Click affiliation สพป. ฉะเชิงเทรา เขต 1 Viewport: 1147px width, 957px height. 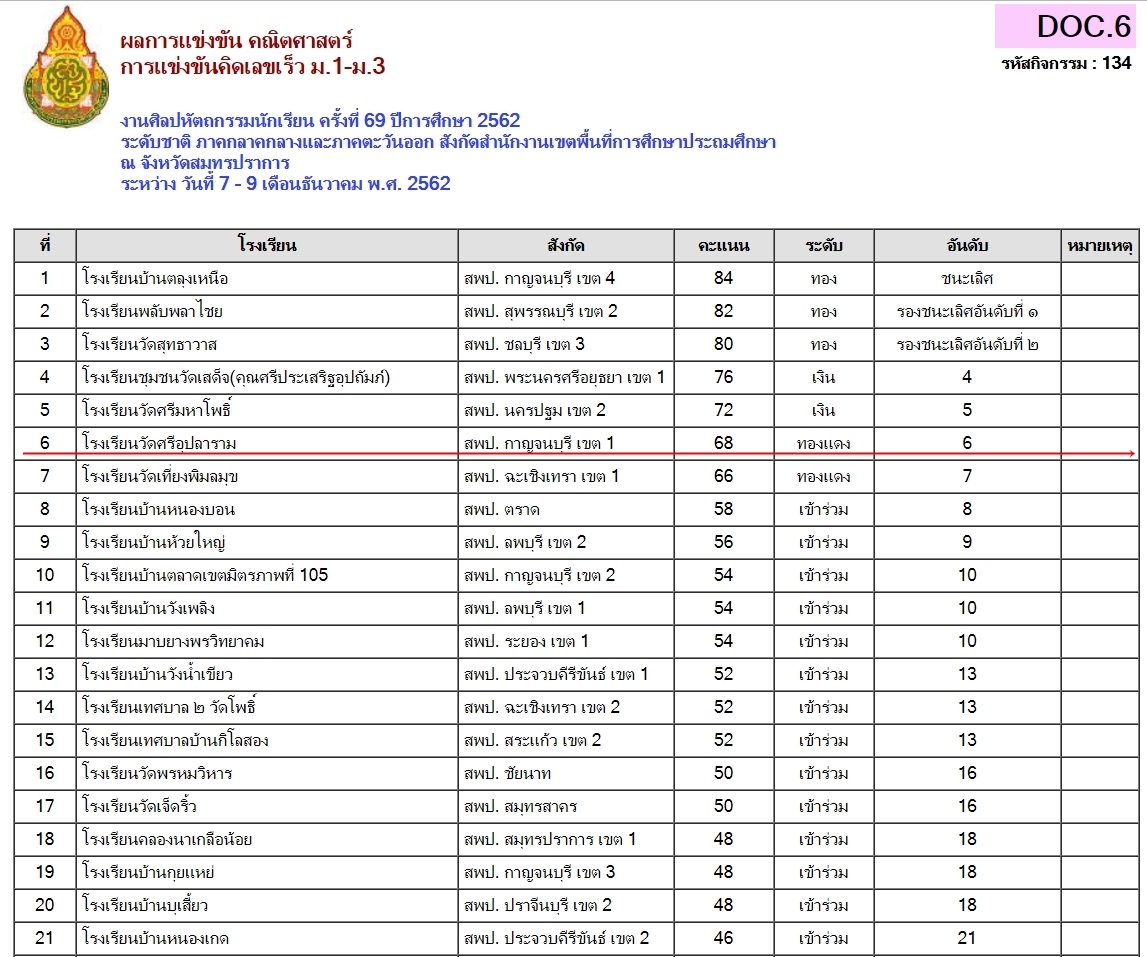click(x=541, y=476)
